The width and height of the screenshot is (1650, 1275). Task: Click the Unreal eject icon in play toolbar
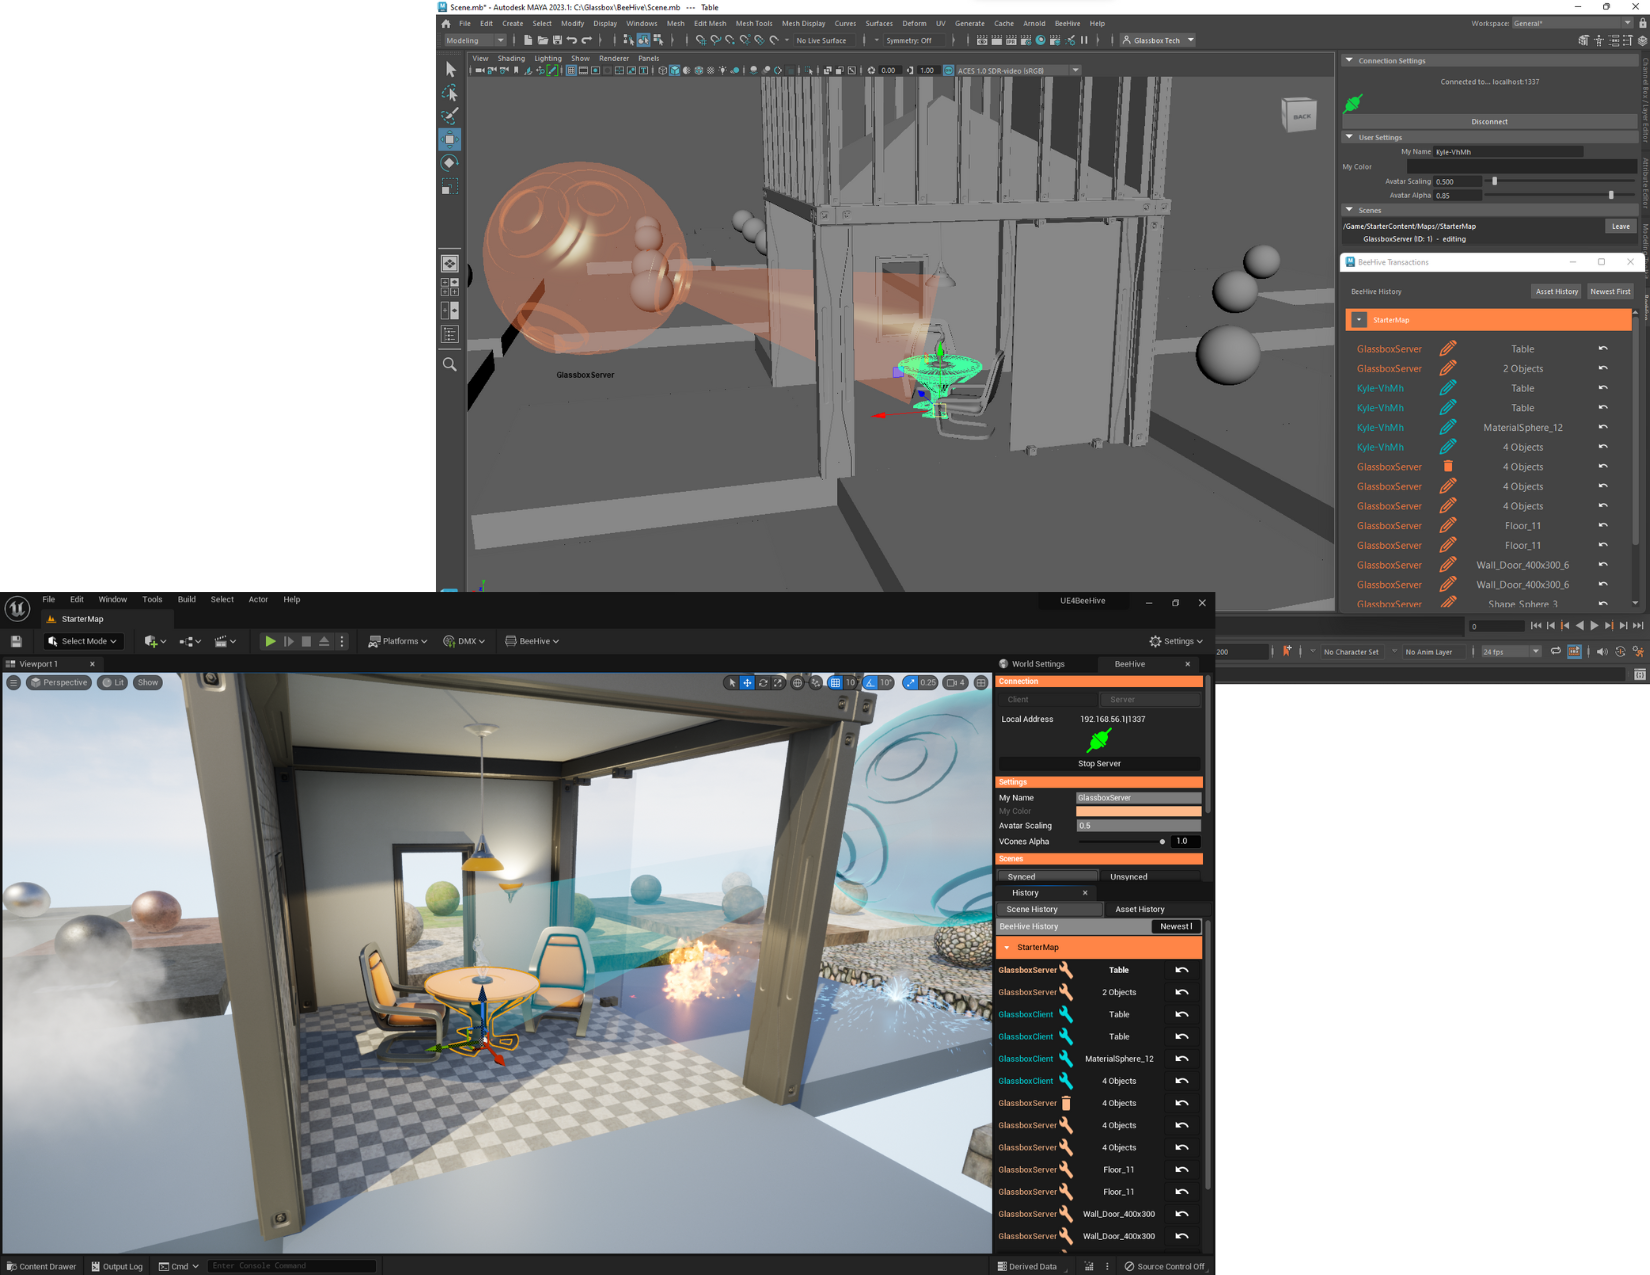coord(324,641)
